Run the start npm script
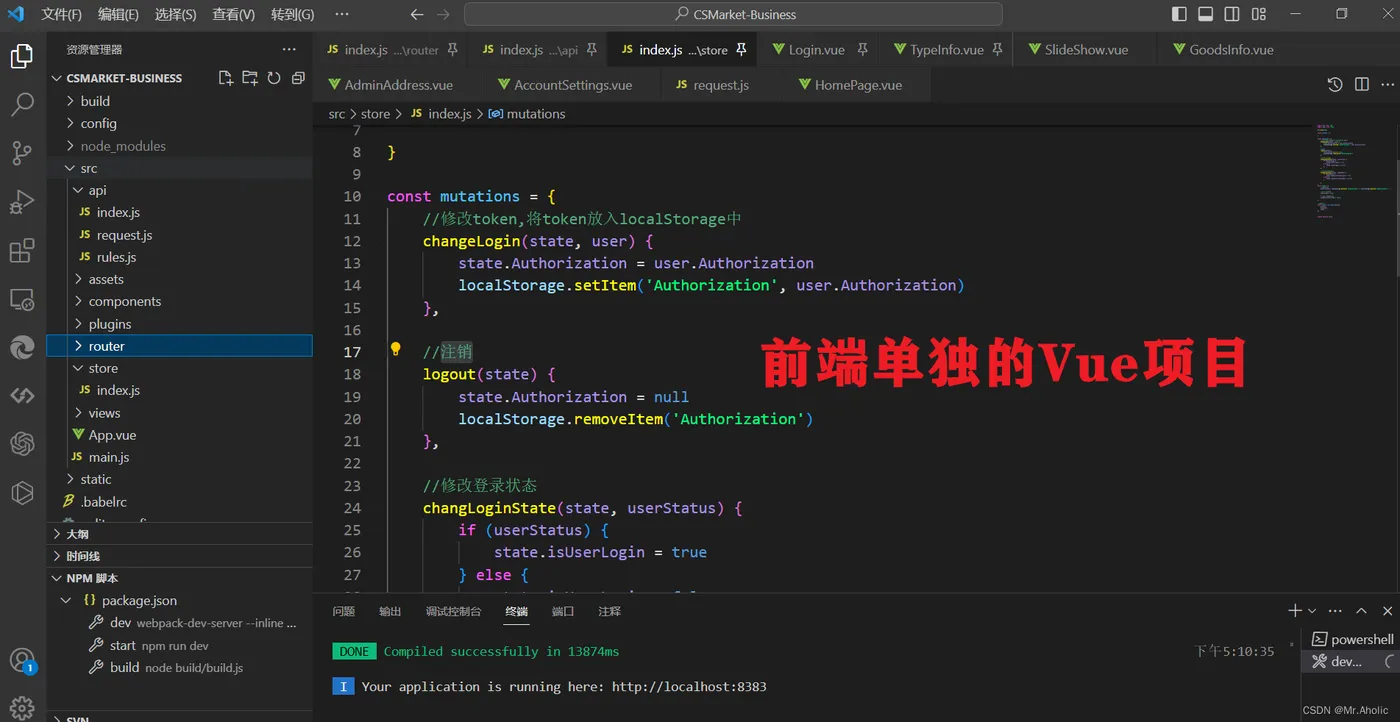This screenshot has width=1400, height=722. tap(180, 645)
